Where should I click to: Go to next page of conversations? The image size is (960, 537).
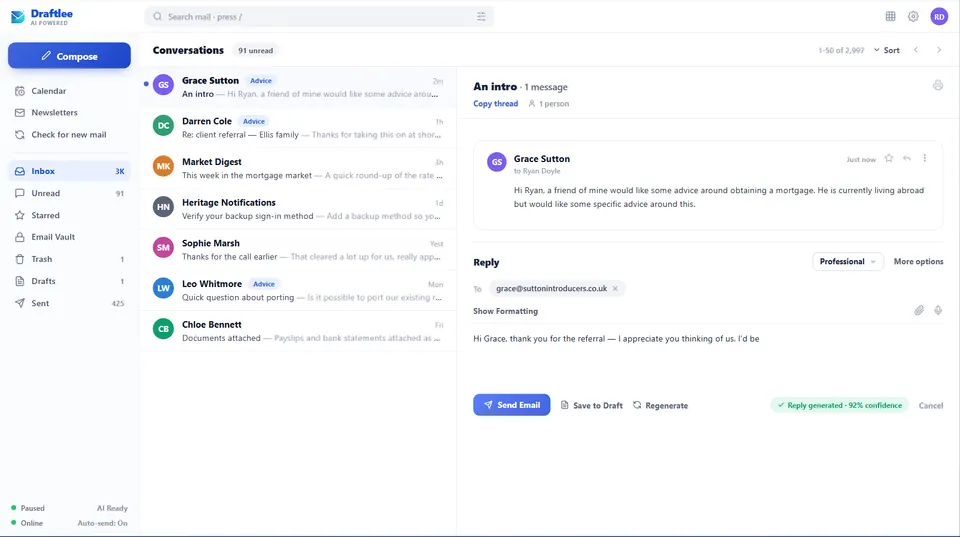coord(939,50)
